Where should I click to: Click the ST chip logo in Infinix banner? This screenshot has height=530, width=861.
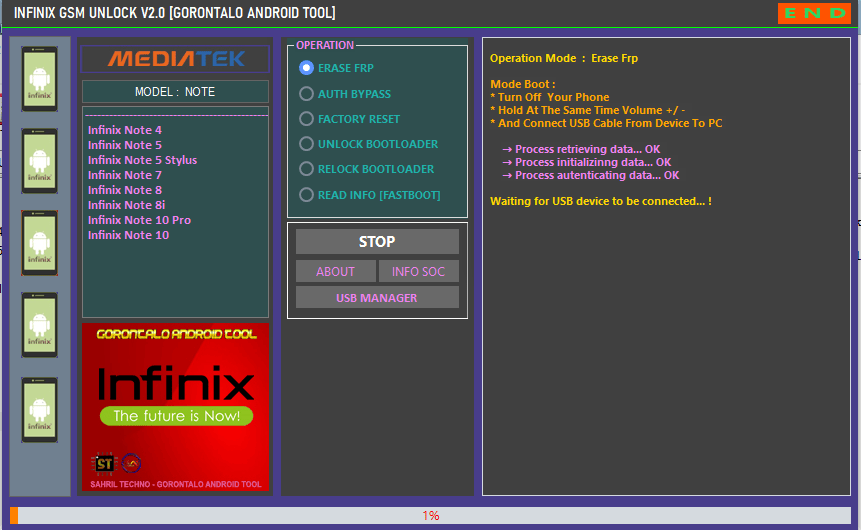pos(104,464)
